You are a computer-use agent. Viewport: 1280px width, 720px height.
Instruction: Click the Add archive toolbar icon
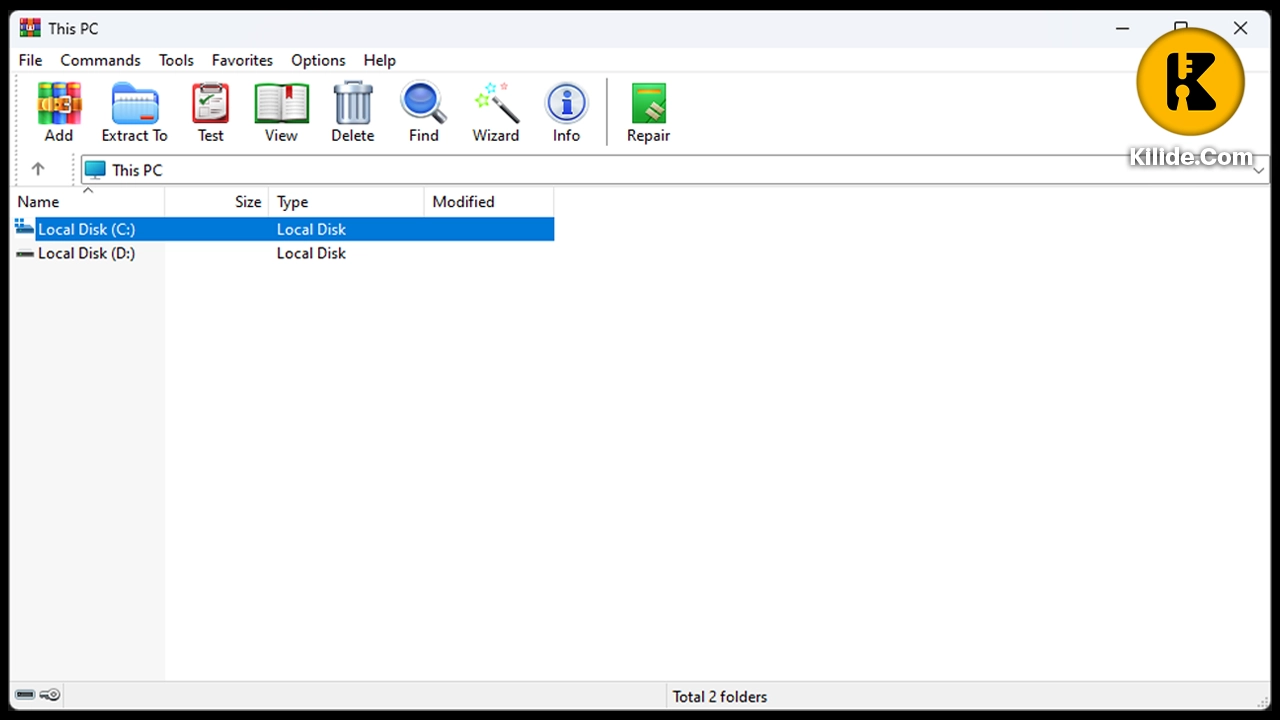59,103
